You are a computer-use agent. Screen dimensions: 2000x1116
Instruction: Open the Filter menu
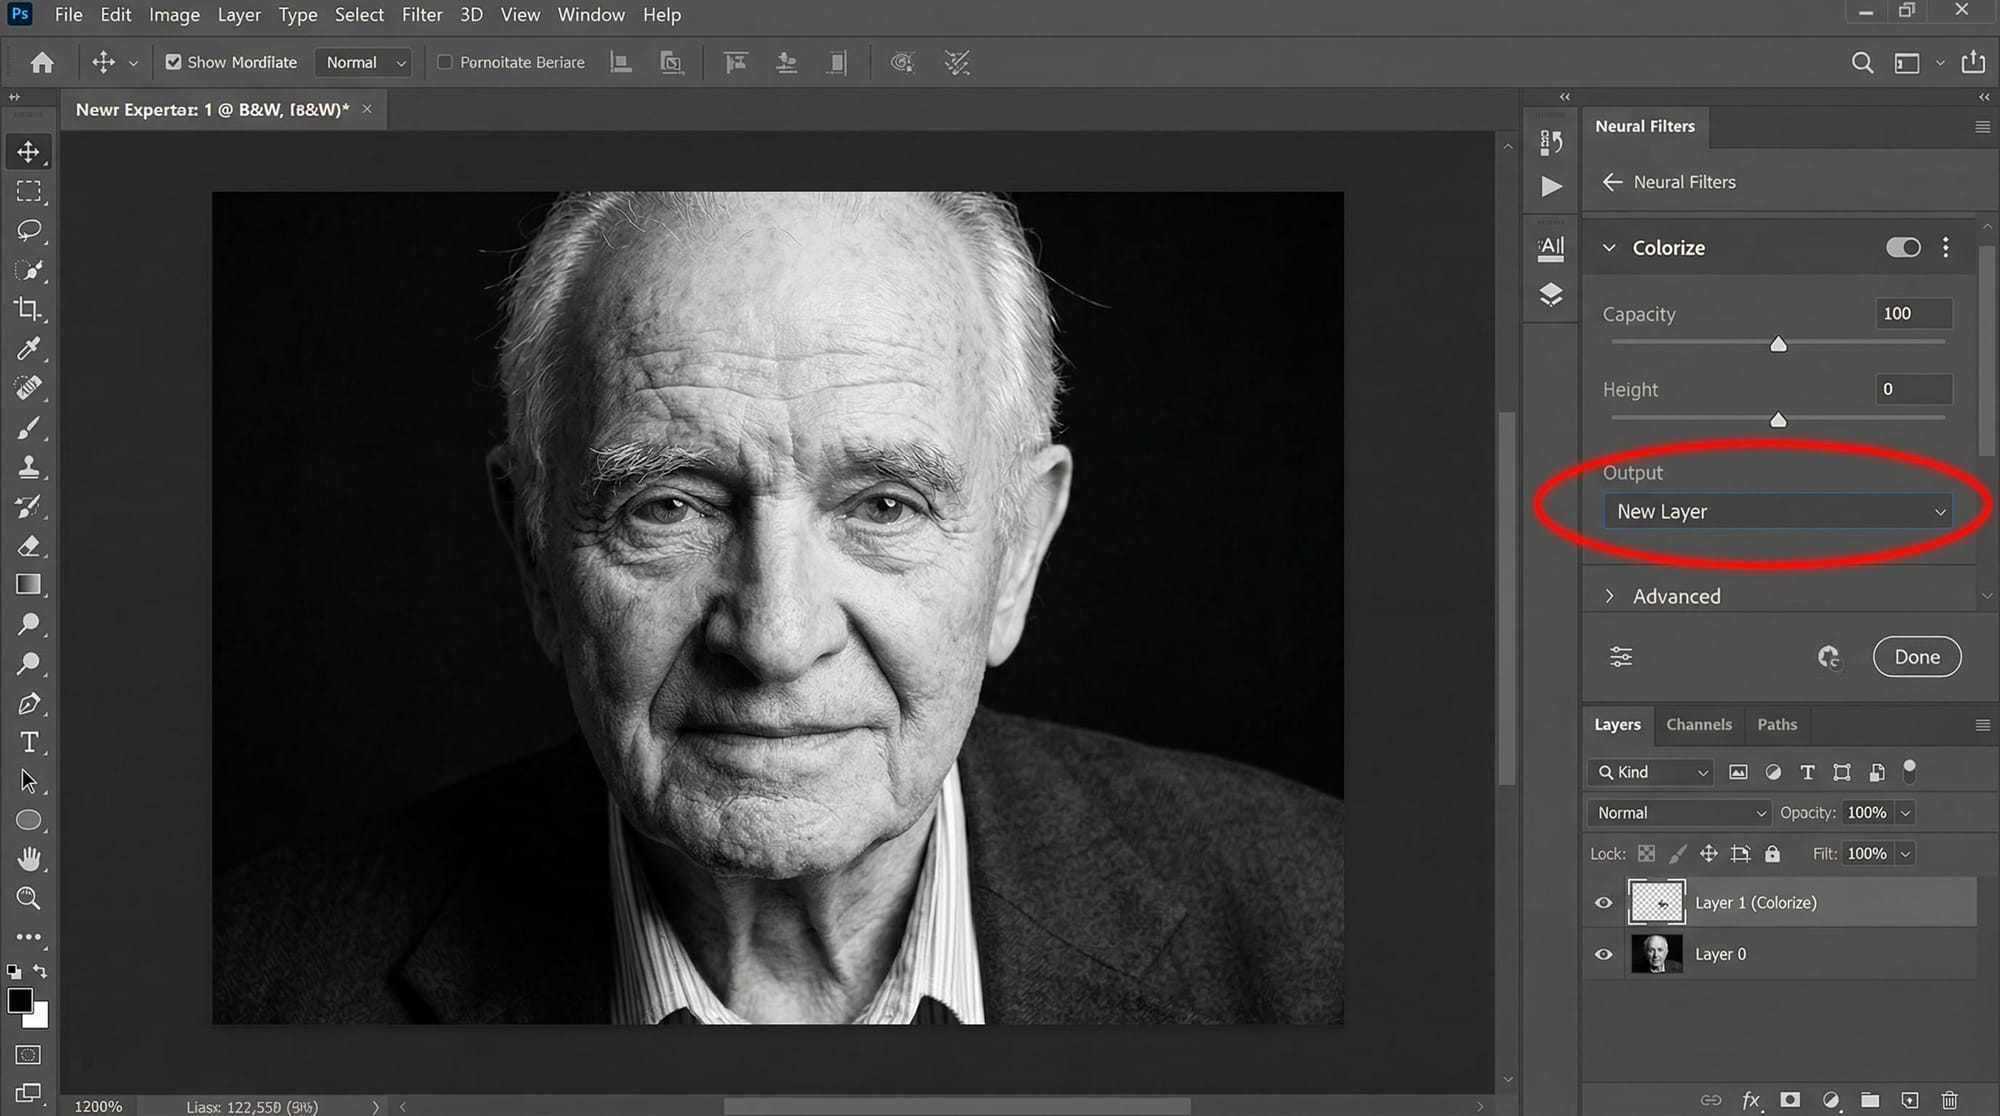coord(421,15)
